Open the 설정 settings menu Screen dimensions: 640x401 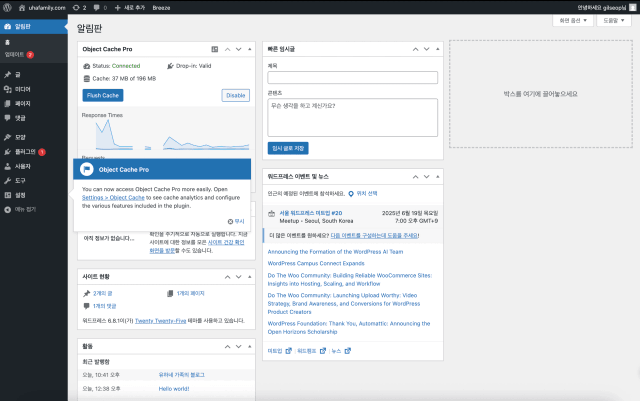[x=33, y=195]
